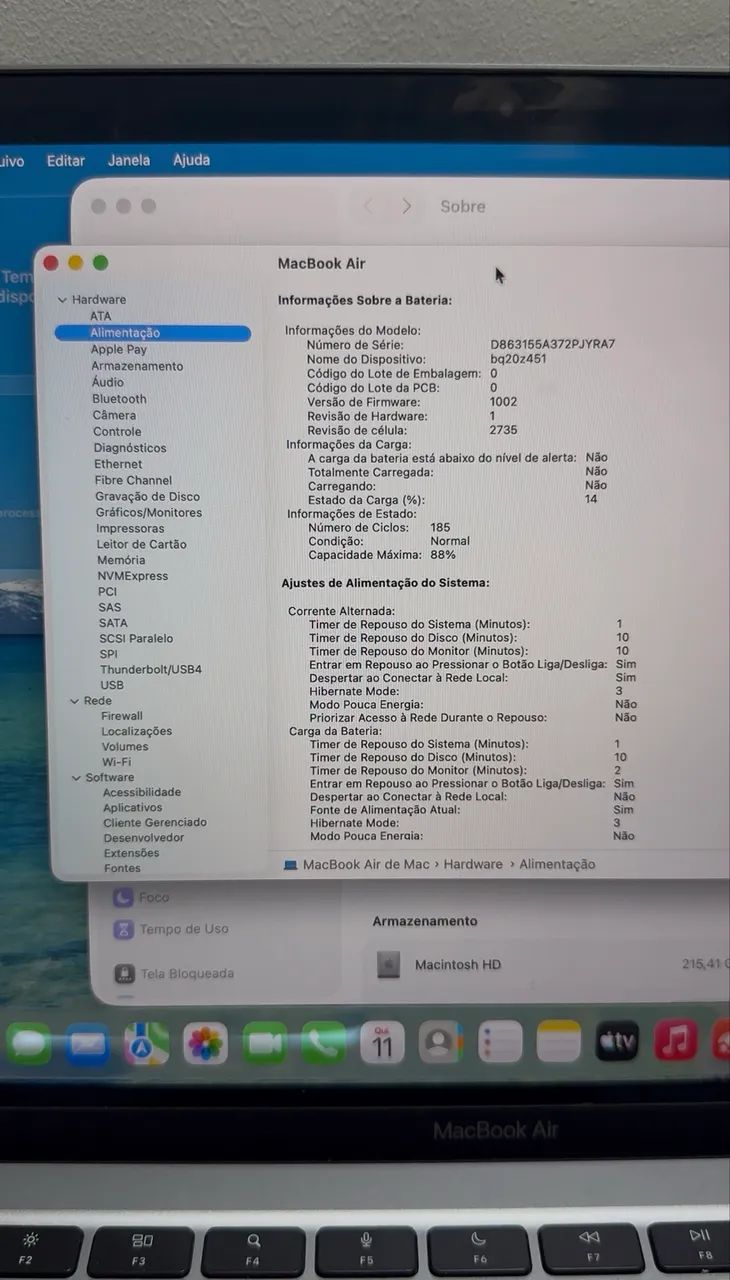Click the Foco moon icon in Settings sidebar
Viewport: 730px width, 1280px height.
[x=123, y=897]
